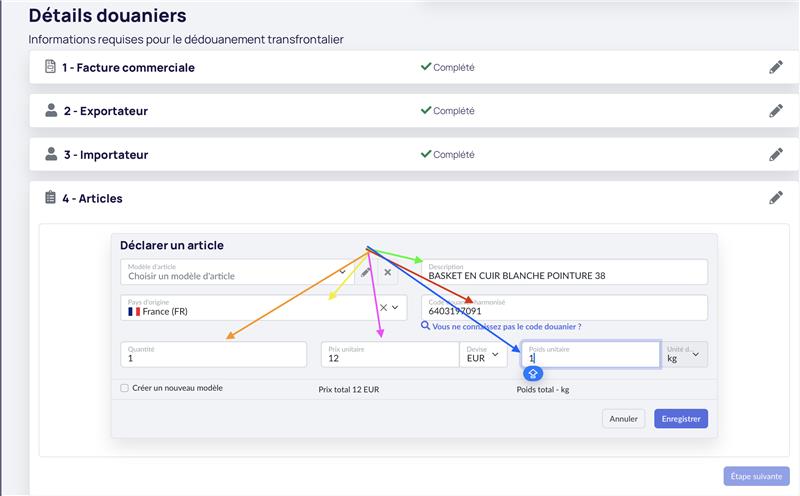Clear the article model with X icon
This screenshot has width=800, height=496.
tap(388, 272)
